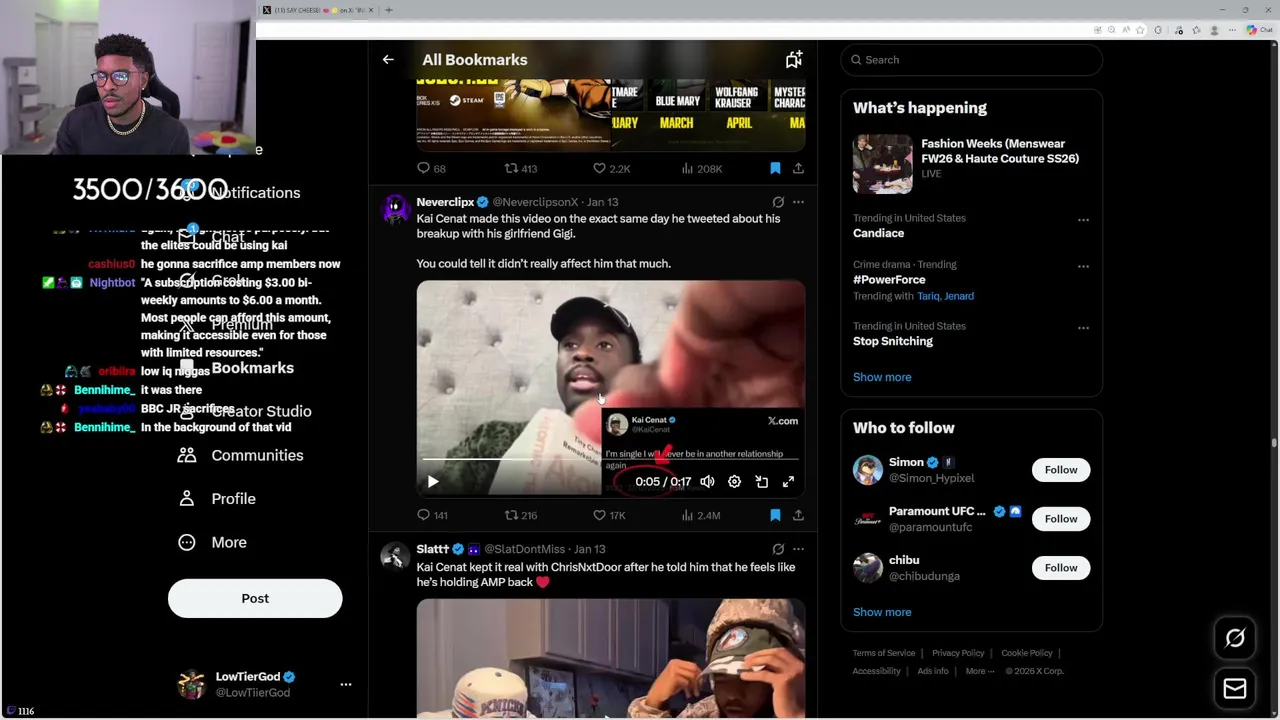Image resolution: width=1280 pixels, height=720 pixels.
Task: Close the SAY CHEESE browser tab
Action: coord(371,10)
